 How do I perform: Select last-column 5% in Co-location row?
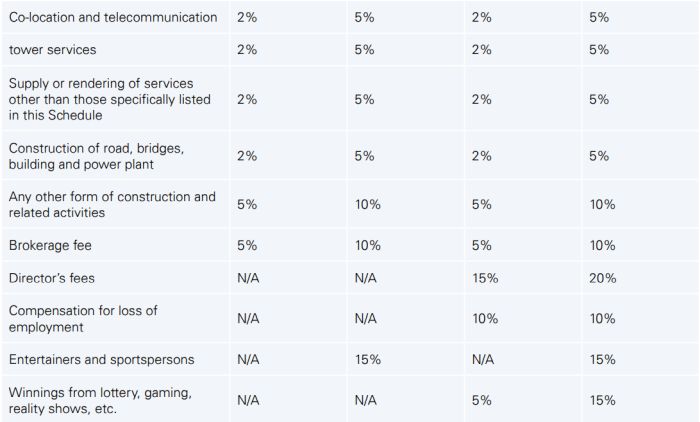[599, 17]
